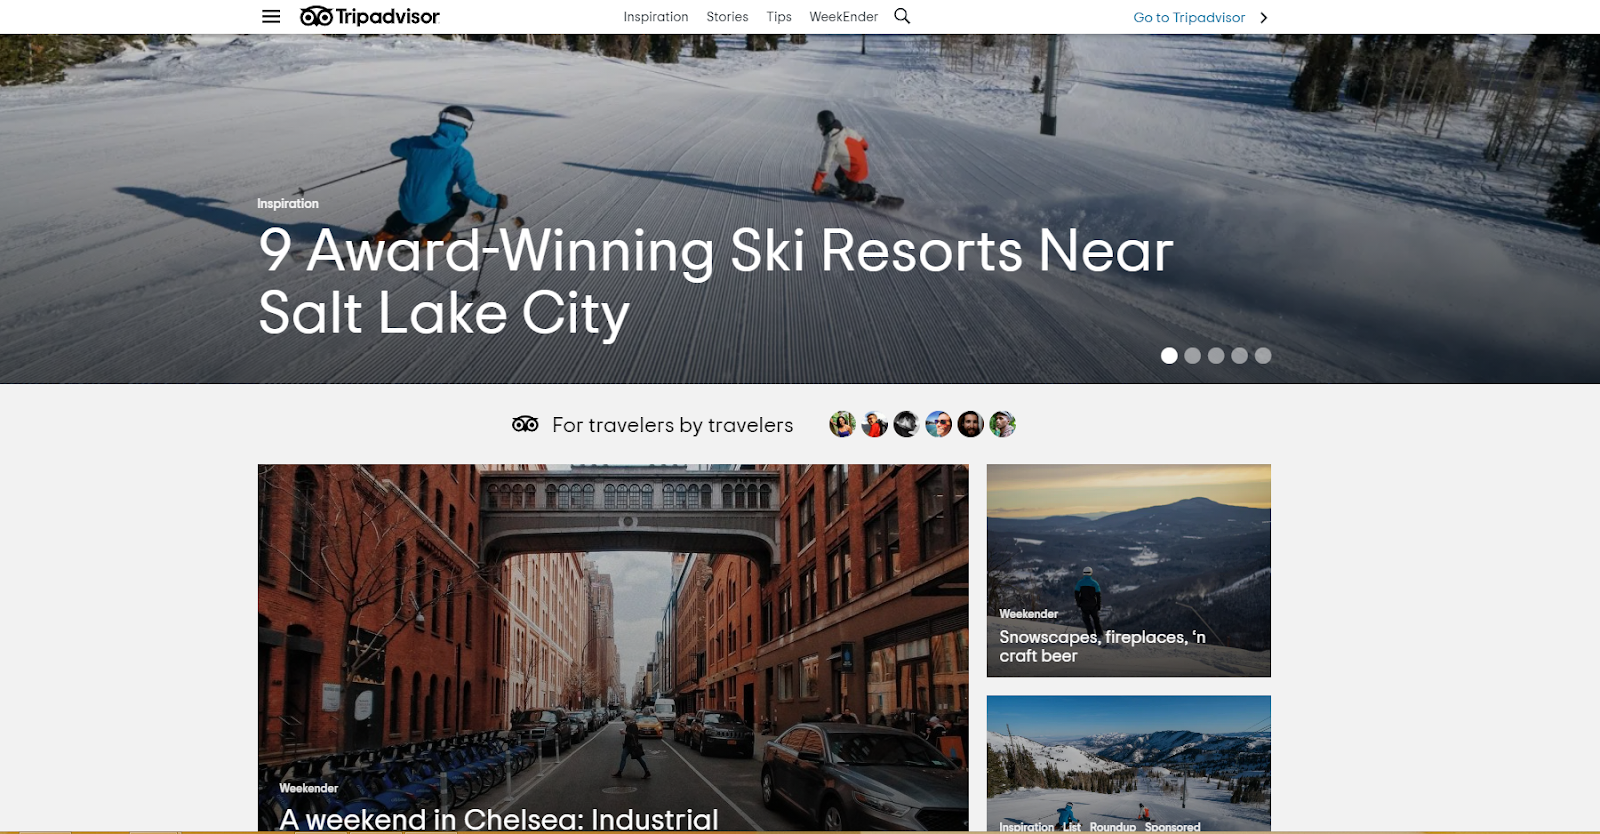Open the Stories nav item
This screenshot has height=834, width=1600.
tap(727, 17)
